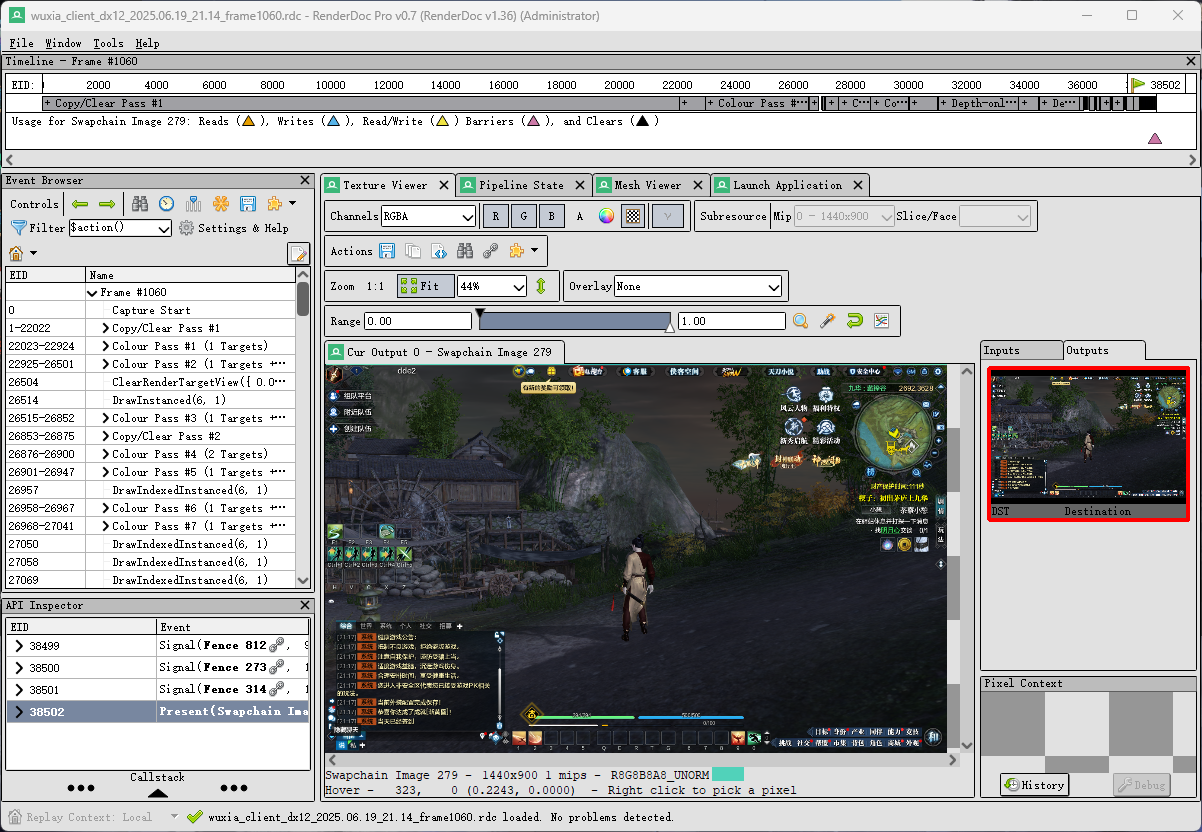Viewport: 1202px width, 832px height.
Task: Click the green flag at timeline end
Action: click(1138, 85)
